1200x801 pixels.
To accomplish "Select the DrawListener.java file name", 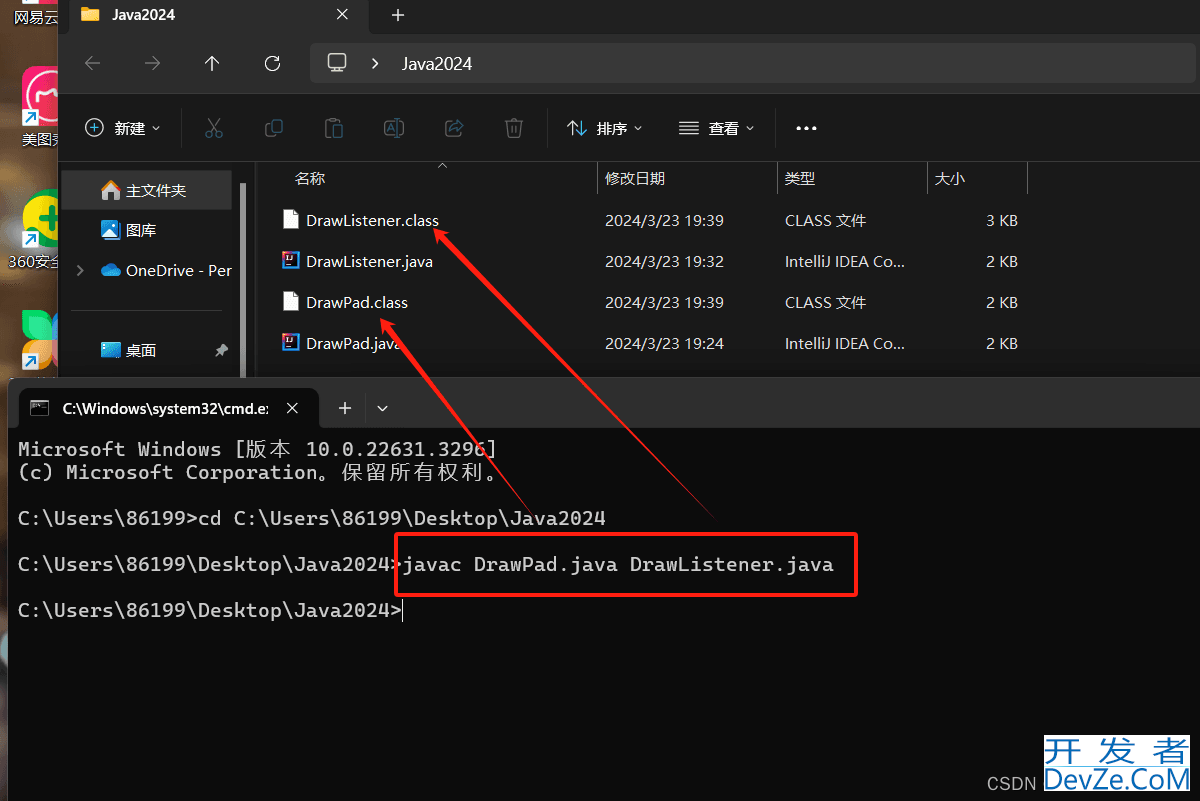I will tap(369, 261).
